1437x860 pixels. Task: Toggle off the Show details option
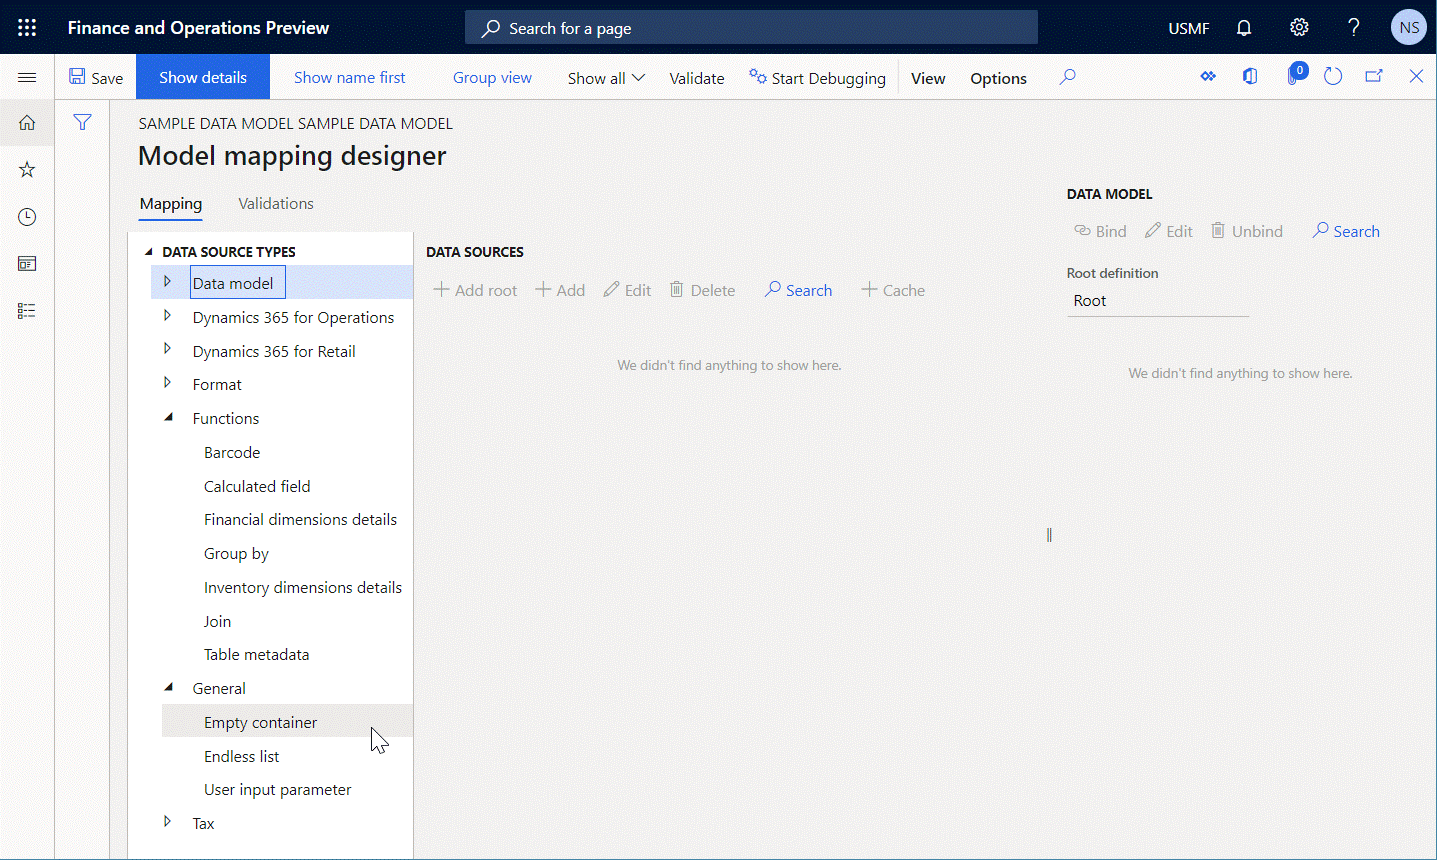click(202, 76)
